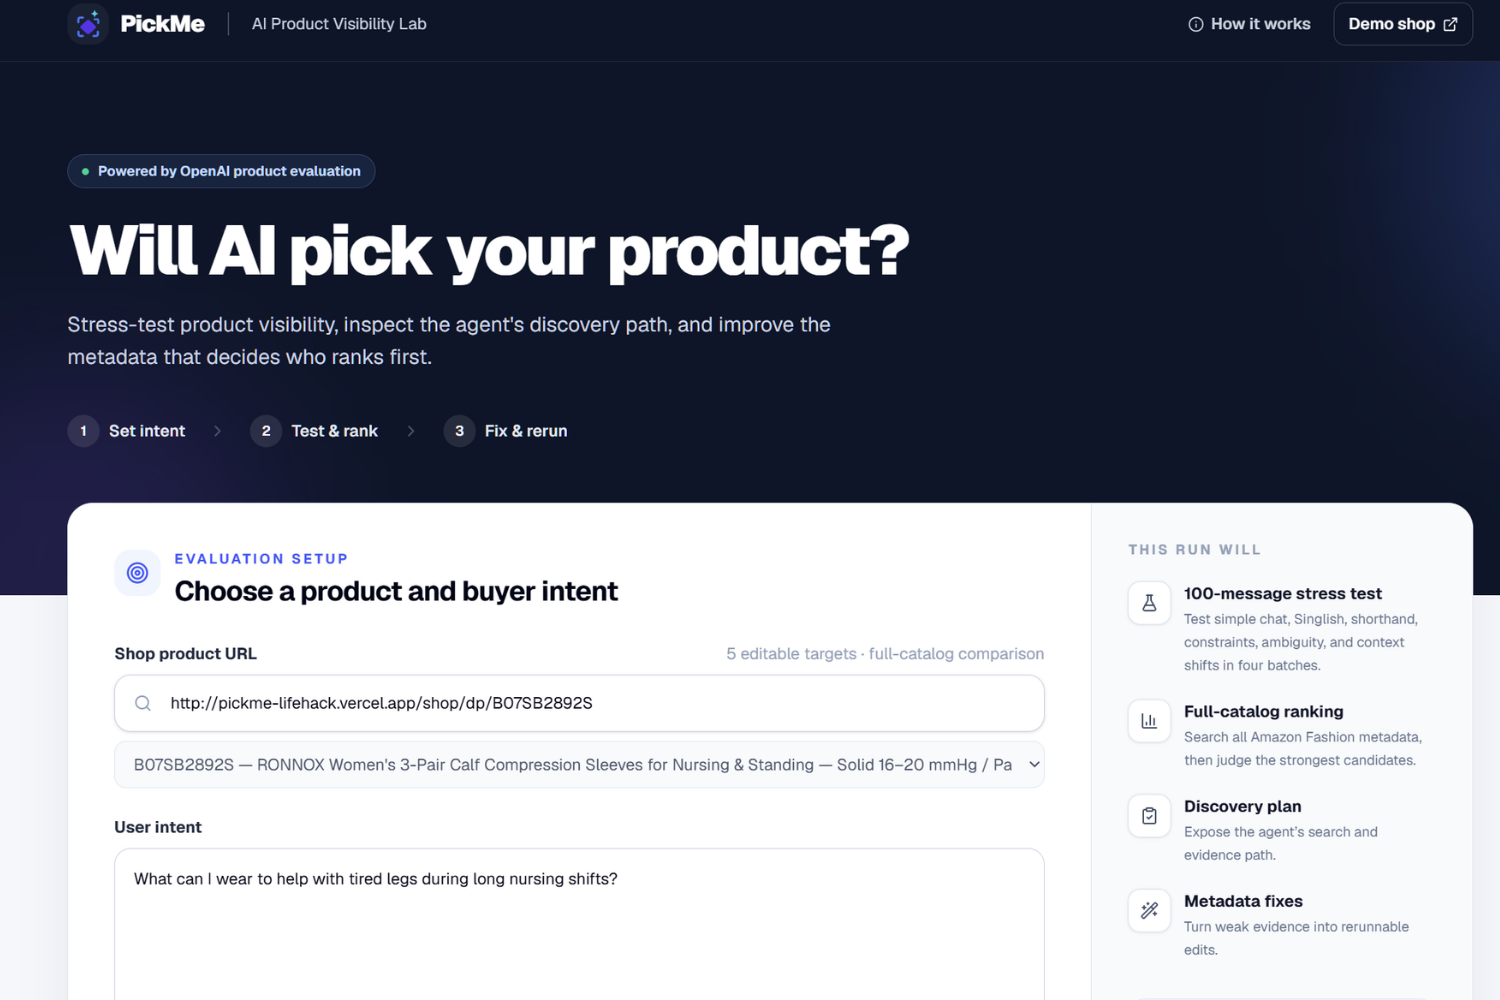The image size is (1500, 1000).
Task: Click the external link icon on Demo shop
Action: point(1450,24)
